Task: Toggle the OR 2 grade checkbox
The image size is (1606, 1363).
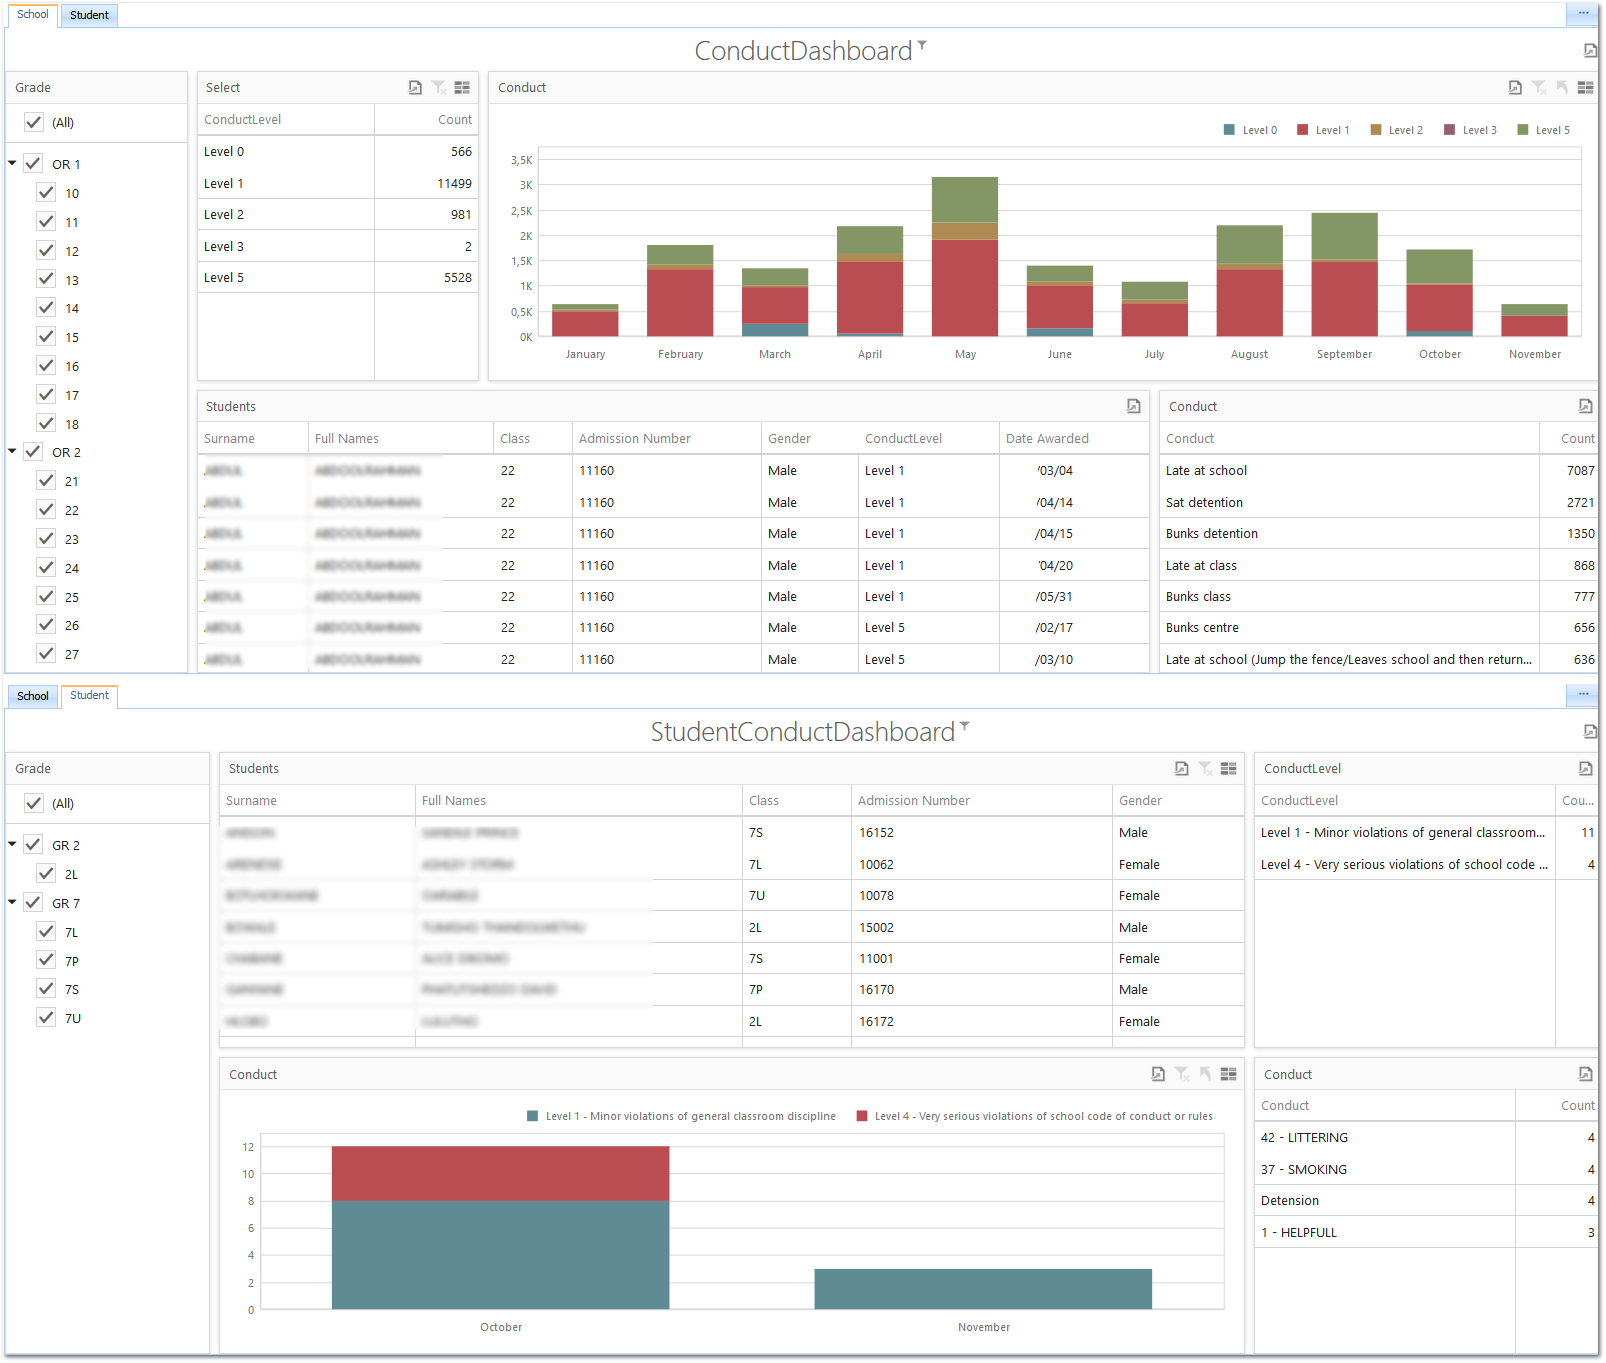Action: (33, 451)
